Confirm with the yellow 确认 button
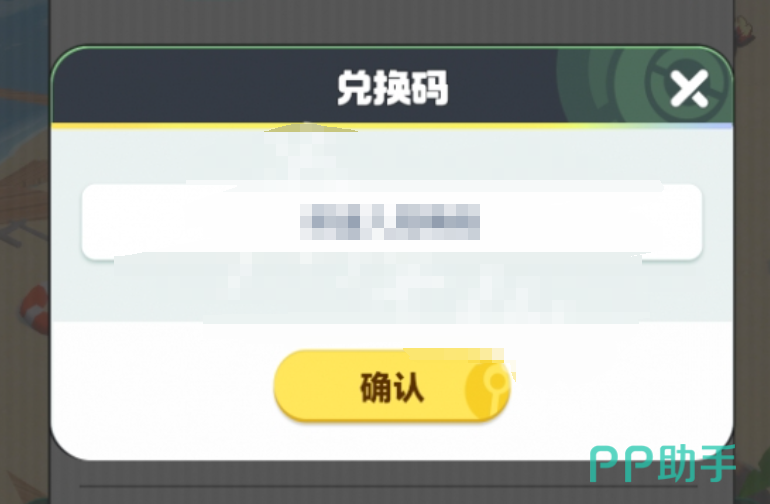Viewport: 770px width, 504px height. coord(392,386)
